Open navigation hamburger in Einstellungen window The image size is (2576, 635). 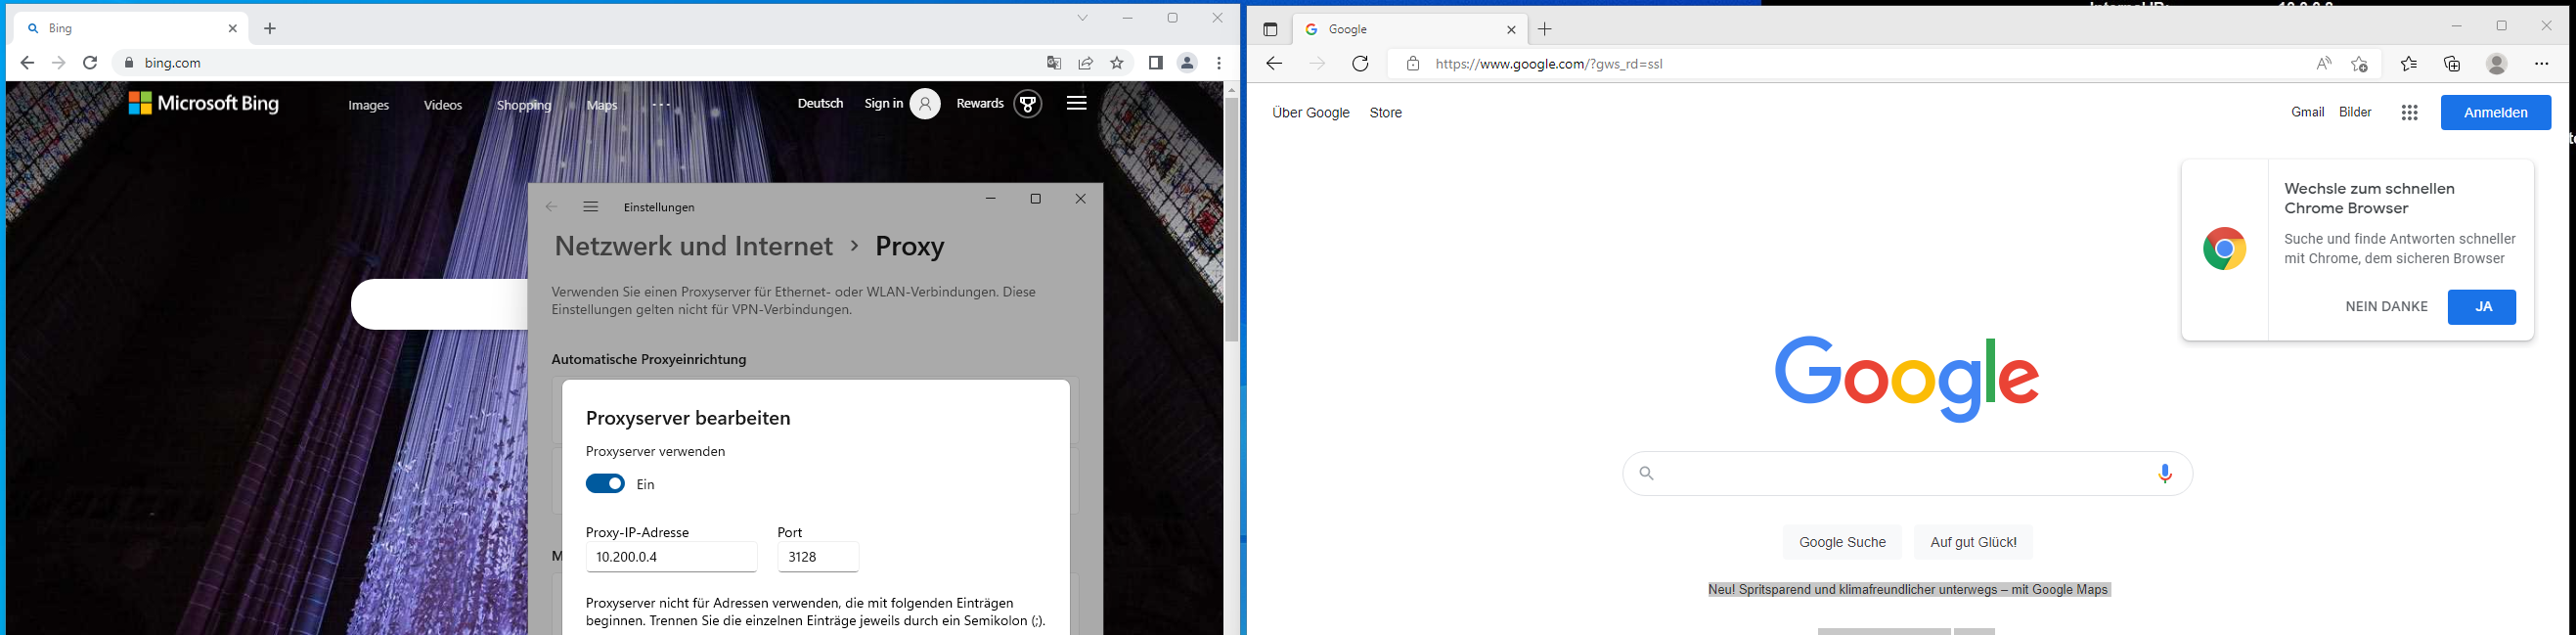591,207
